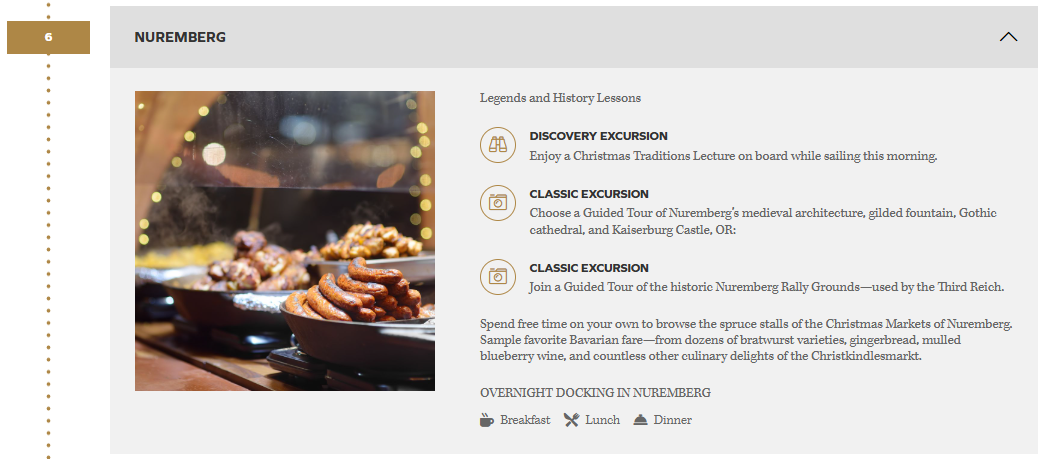Click the NUREMBERG section title
Screen dimensions: 1041x459
180,37
